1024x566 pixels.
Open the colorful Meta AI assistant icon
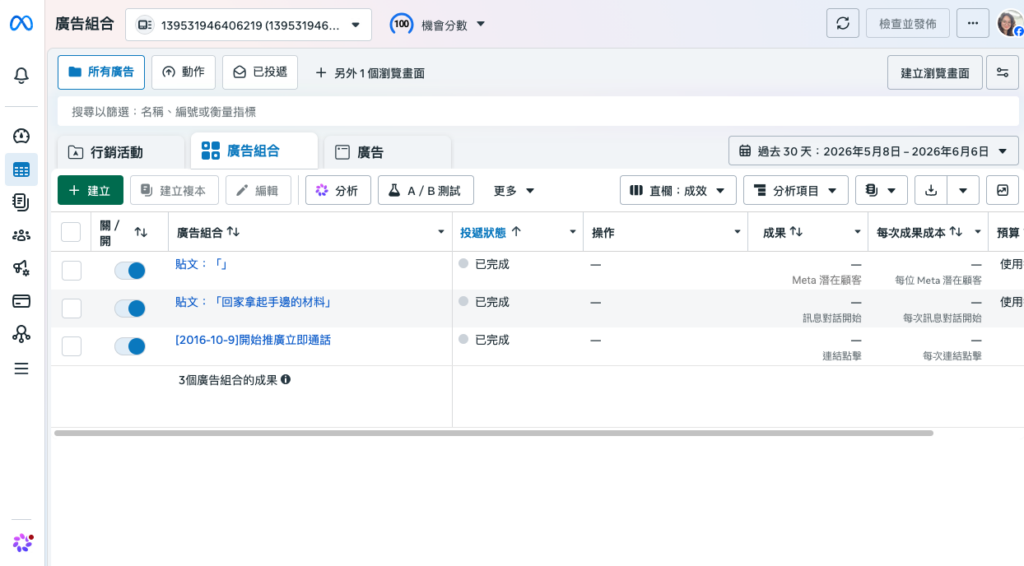click(23, 542)
